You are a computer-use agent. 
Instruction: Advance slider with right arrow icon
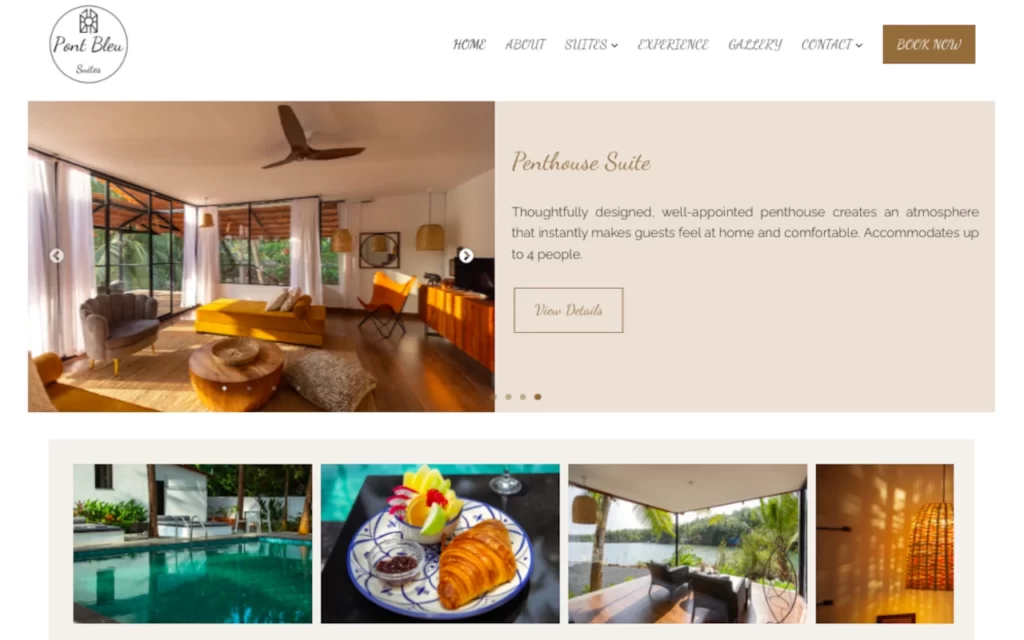(x=466, y=255)
